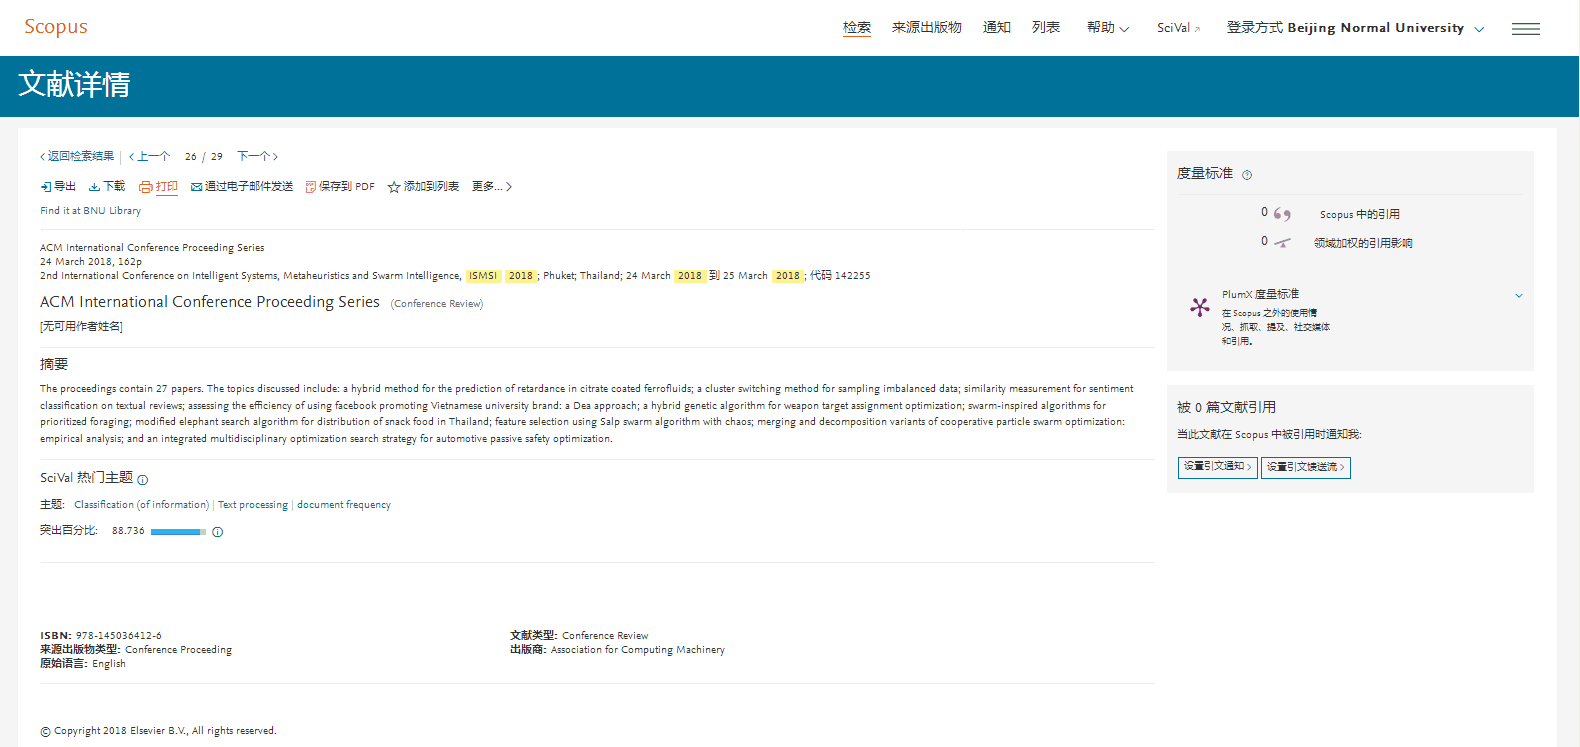Image resolution: width=1580 pixels, height=747 pixels.
Task: Click the 下载 download icon
Action: pyautogui.click(x=94, y=187)
